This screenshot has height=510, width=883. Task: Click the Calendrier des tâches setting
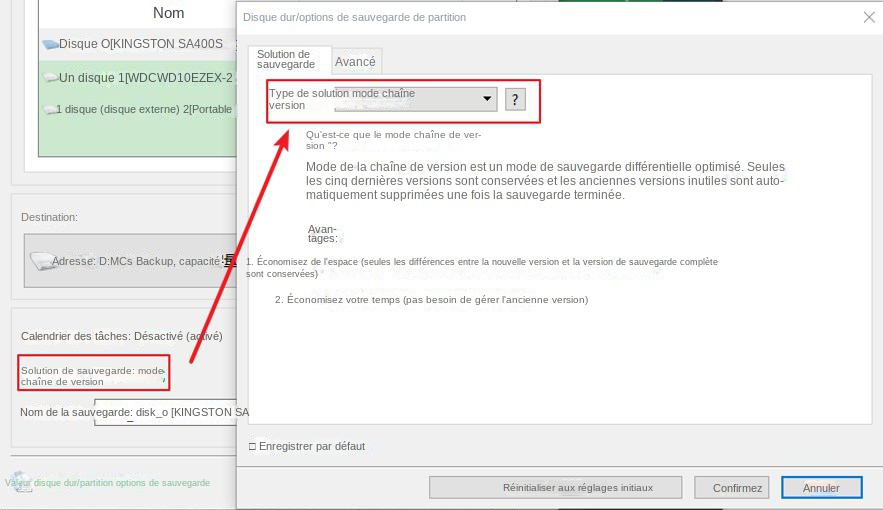(x=121, y=336)
